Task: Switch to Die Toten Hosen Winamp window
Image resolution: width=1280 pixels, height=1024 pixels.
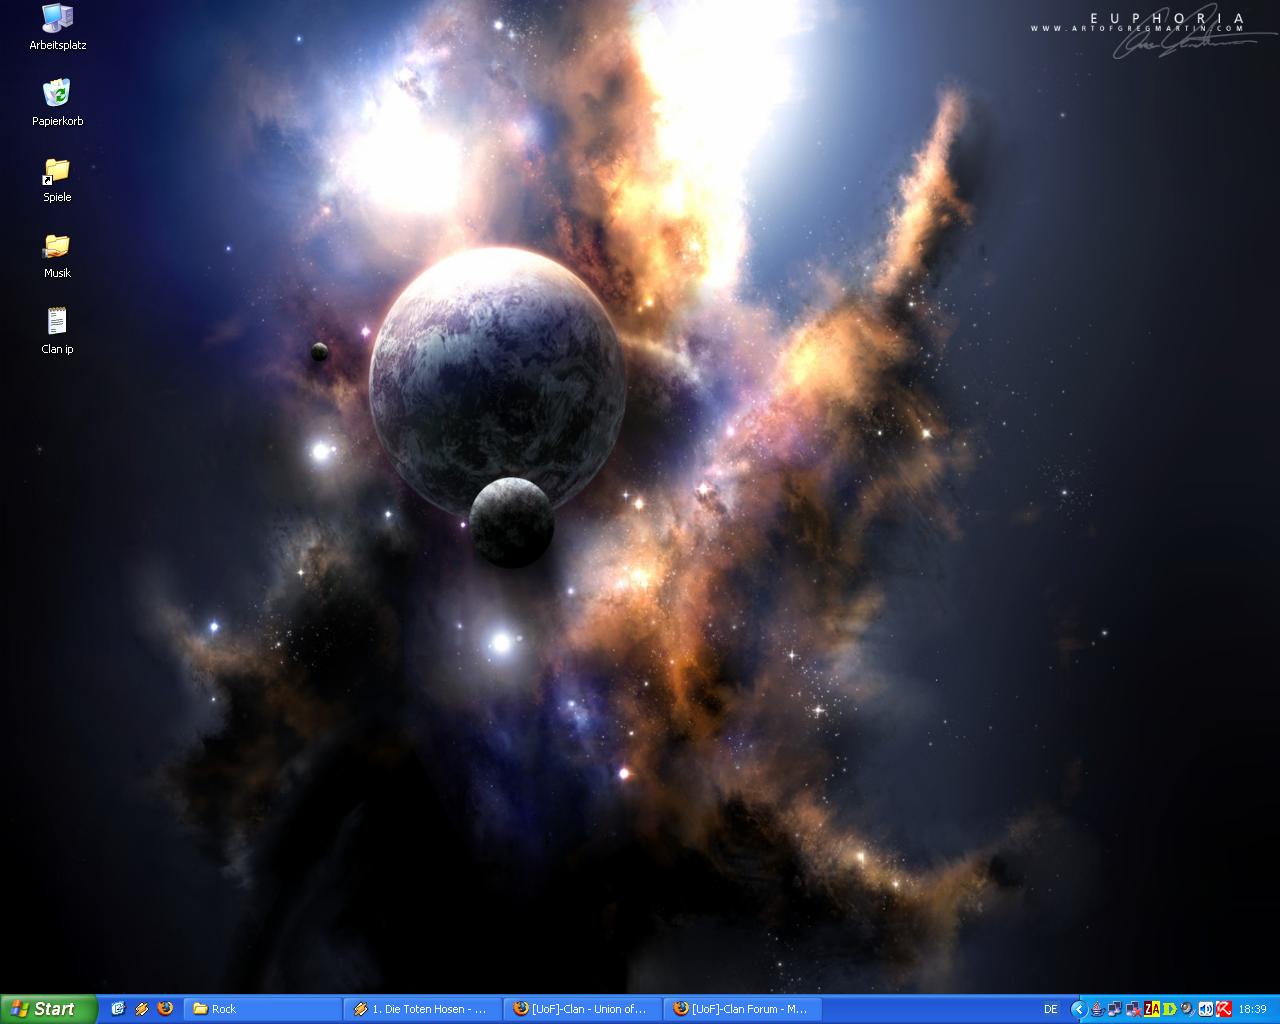Action: point(422,1009)
